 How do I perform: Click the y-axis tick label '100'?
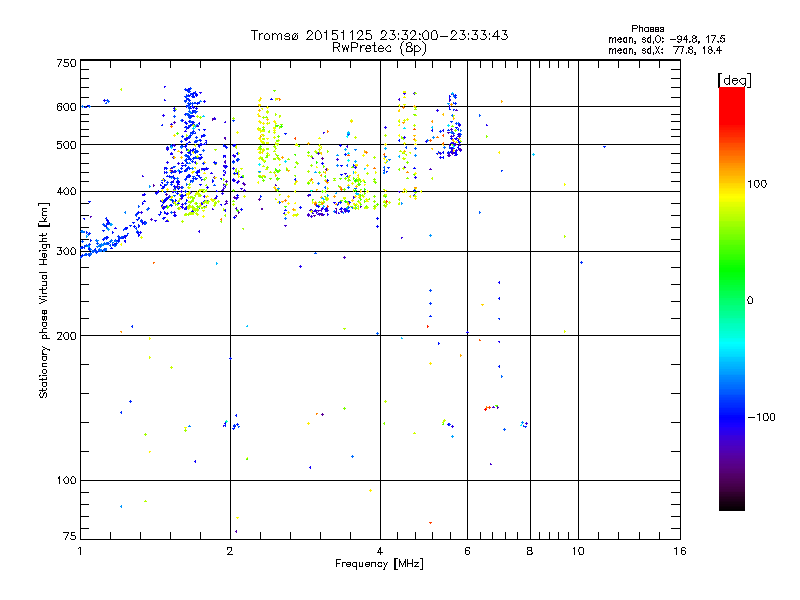[x=66, y=481]
